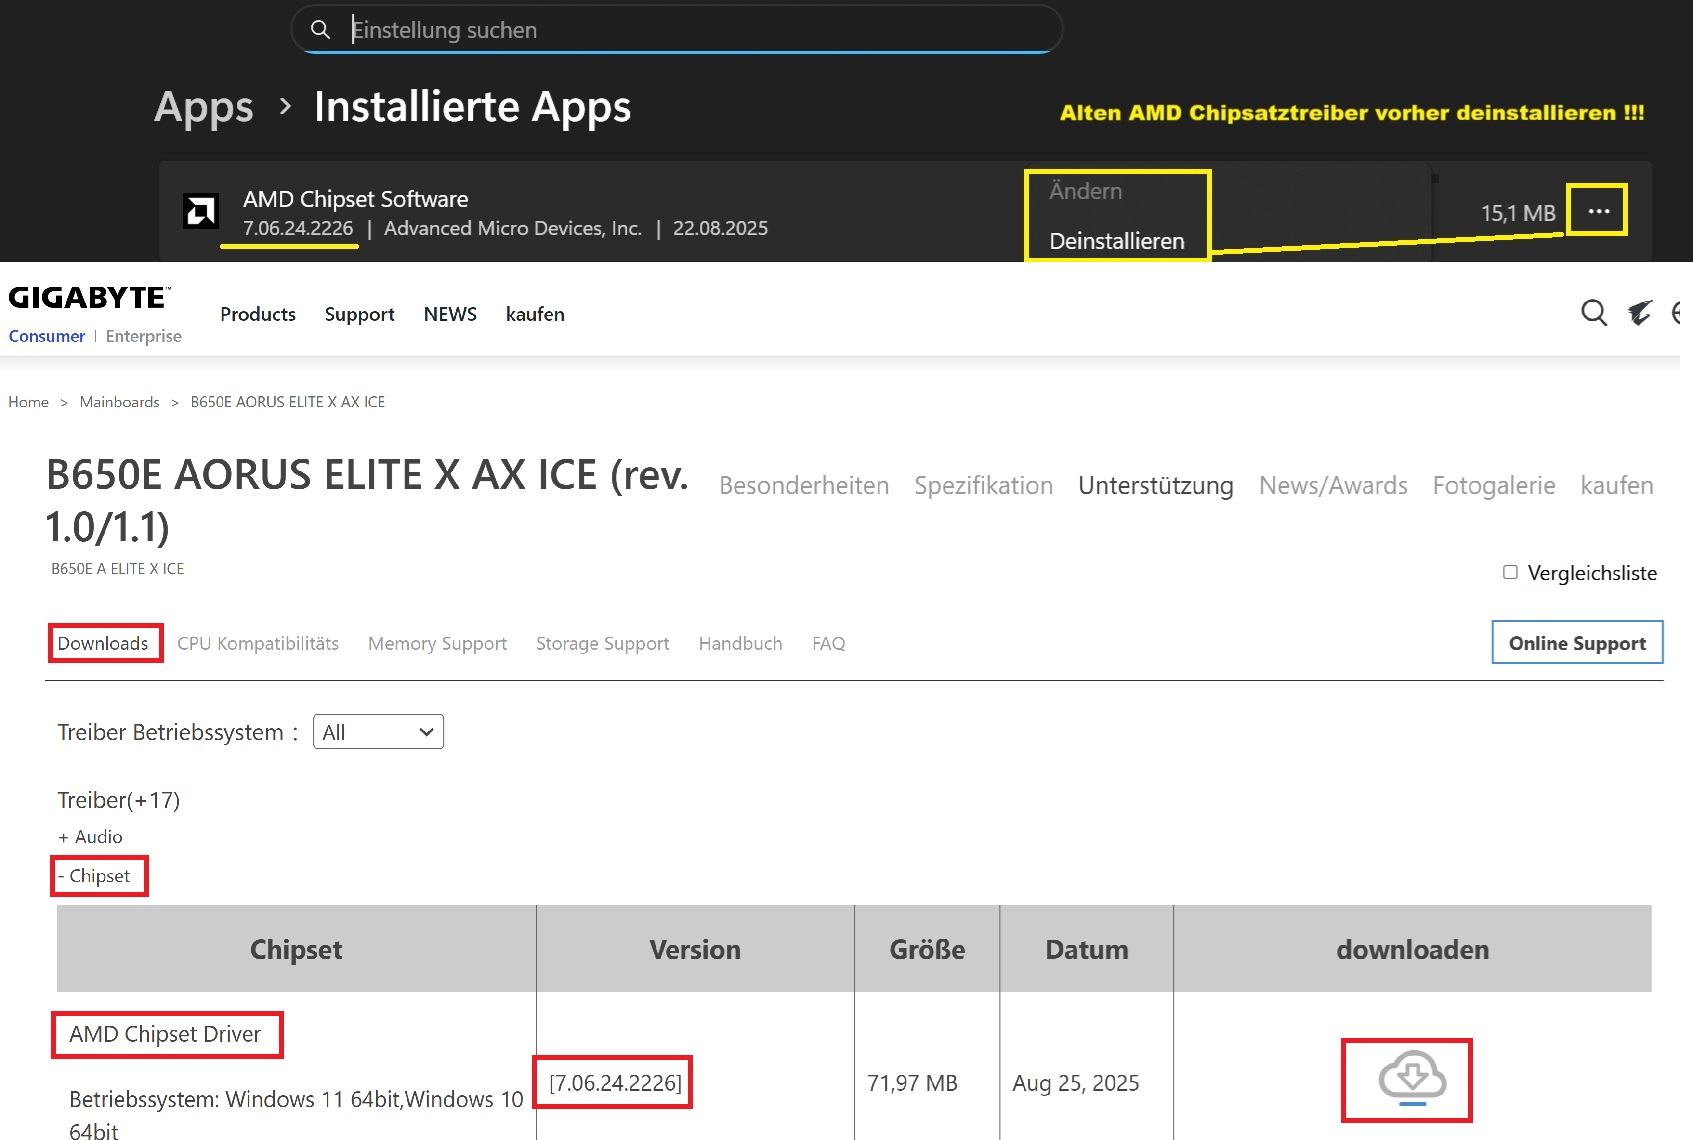1693x1140 pixels.
Task: Open the Memory Support sub-tab
Action: pyautogui.click(x=437, y=644)
